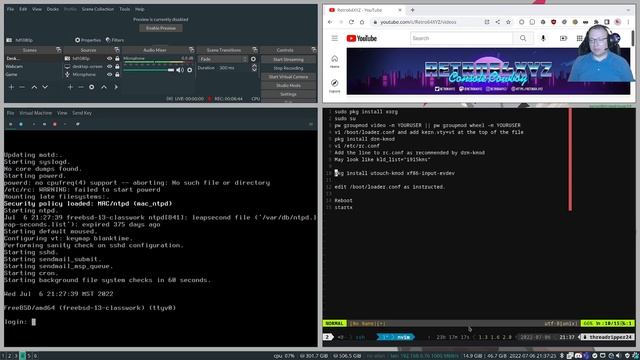
Task: Click Start Streaming in OBS Controls
Action: [288, 60]
